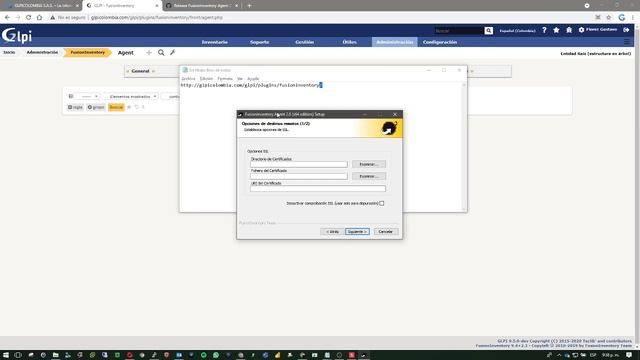The image size is (640, 360).
Task: Click the wrench icon in the breadcrumb bar
Action: click(x=173, y=53)
